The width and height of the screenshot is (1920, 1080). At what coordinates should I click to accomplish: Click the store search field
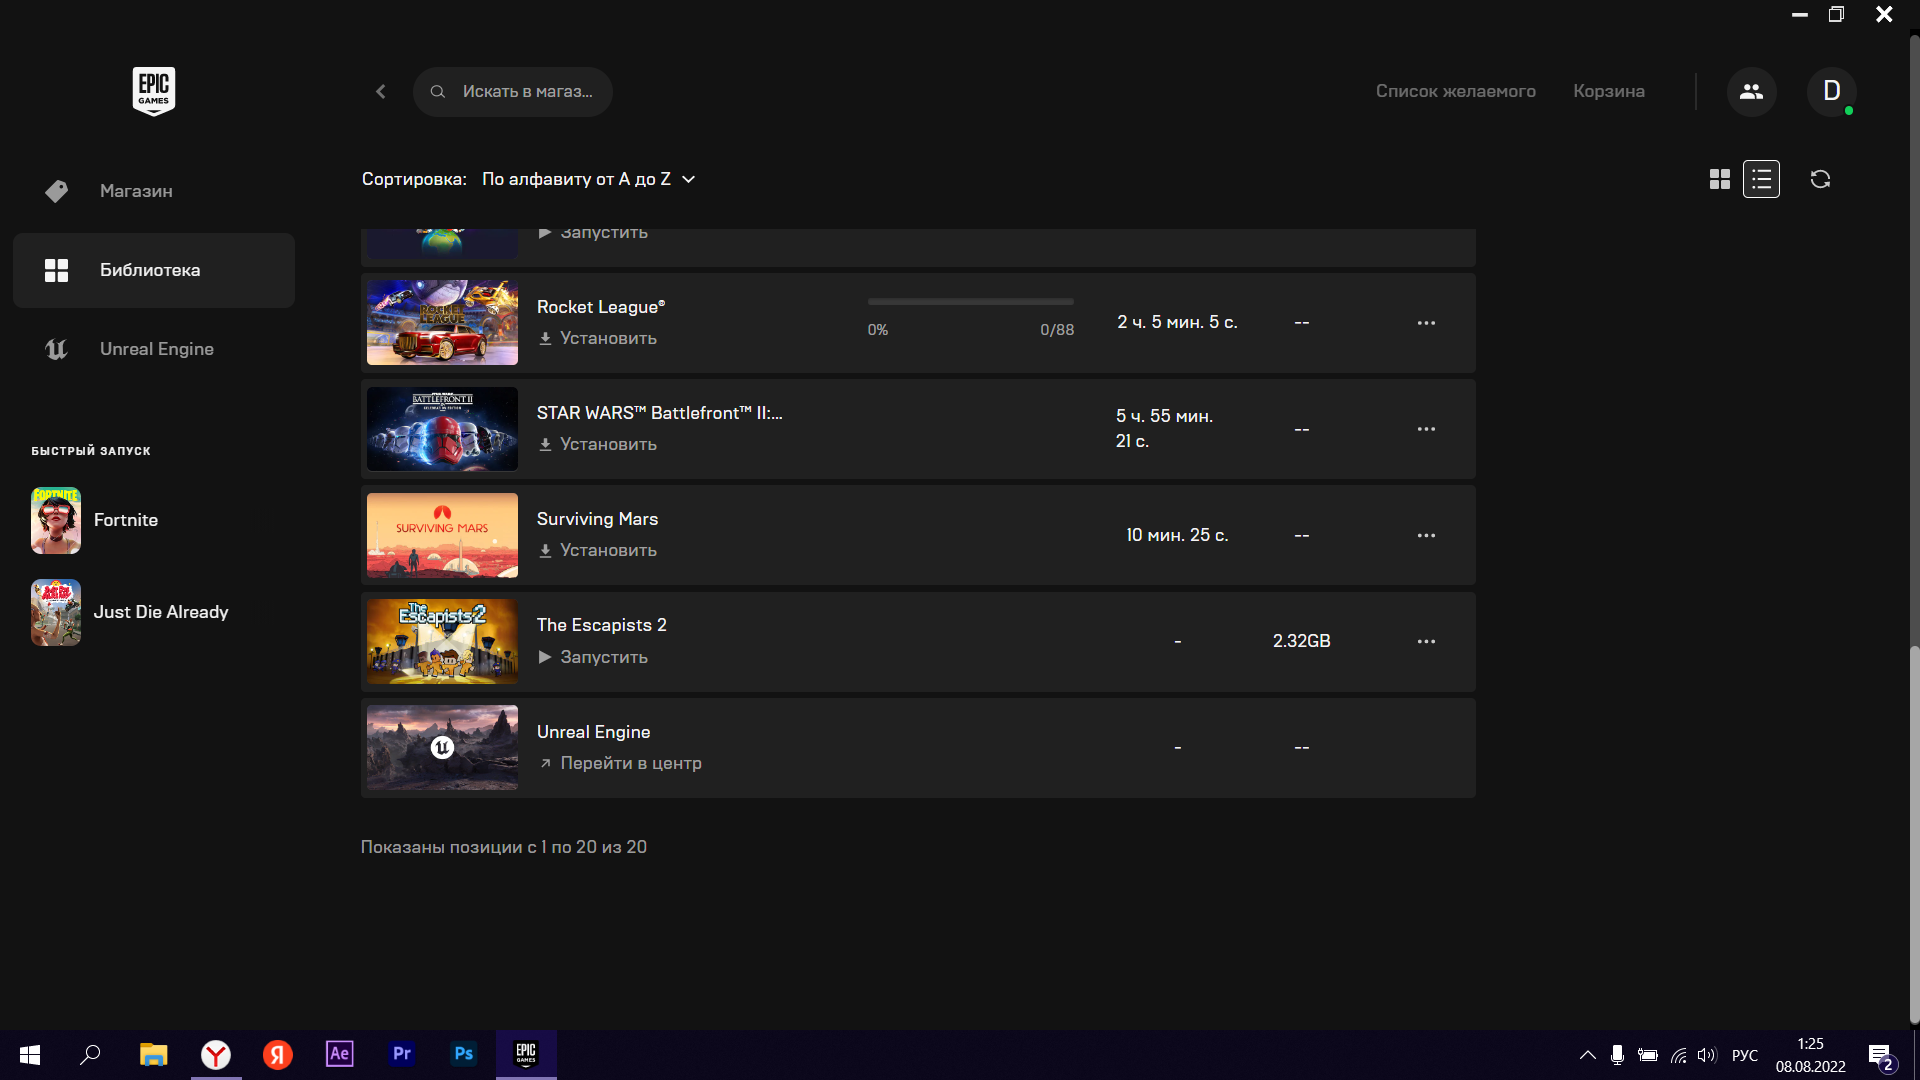point(513,91)
